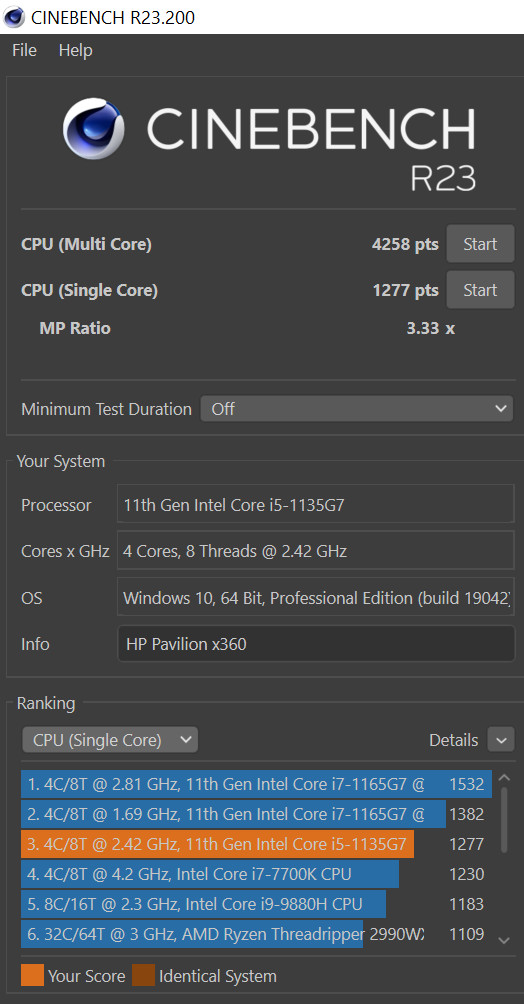Click the 4258 pts multi core score
Screen dimensions: 524x1004
pyautogui.click(x=405, y=244)
